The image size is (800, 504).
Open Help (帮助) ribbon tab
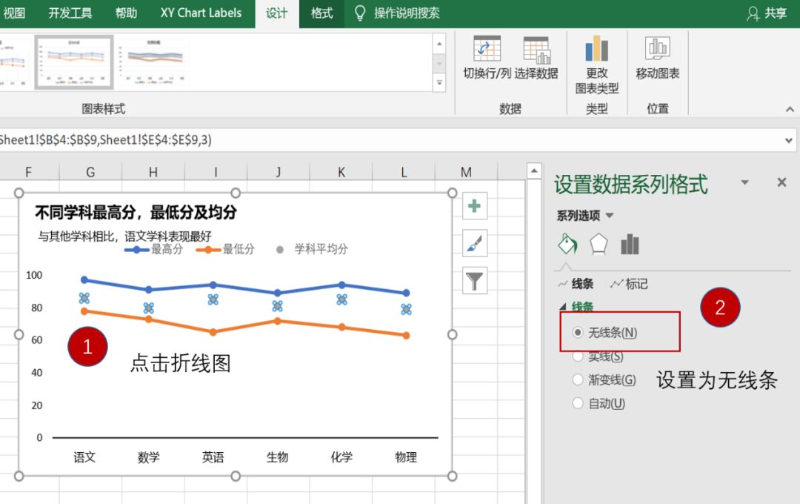pyautogui.click(x=126, y=13)
